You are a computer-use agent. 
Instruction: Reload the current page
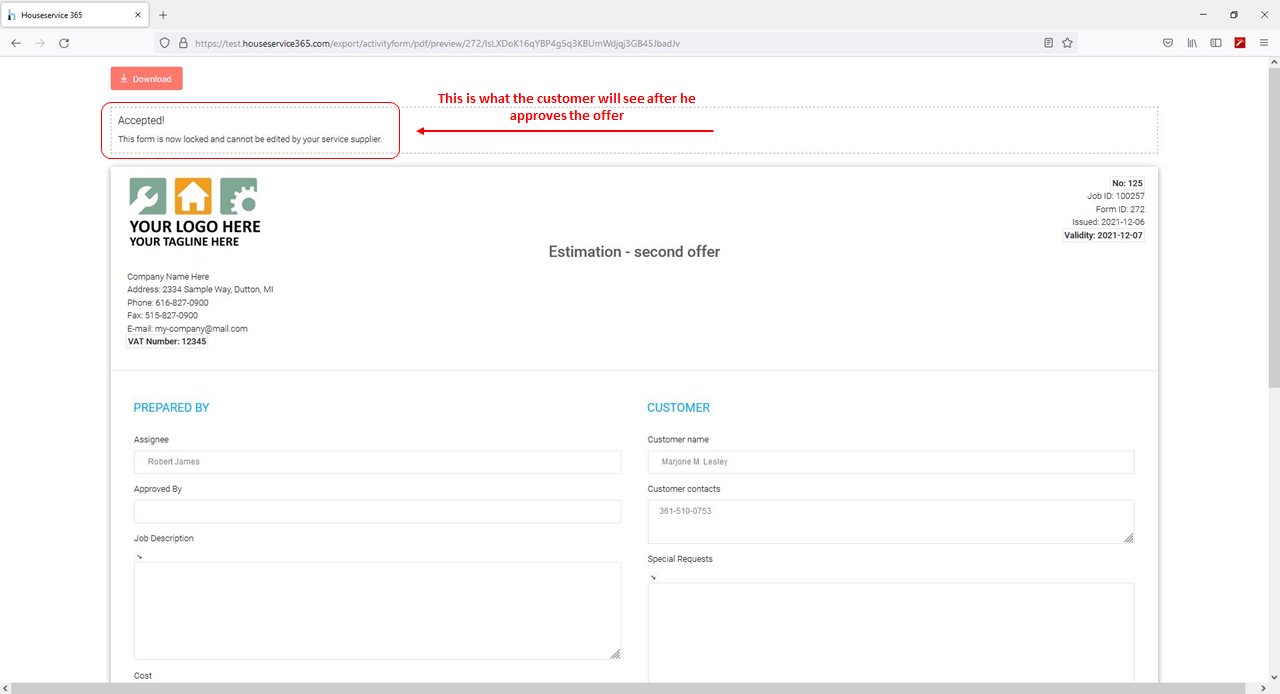[x=64, y=43]
